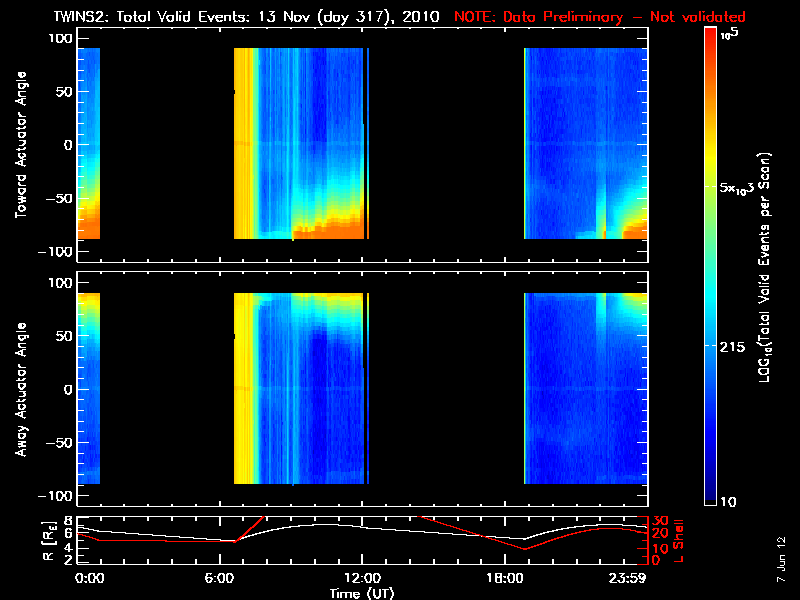Click the 'Toward Actuator Angle' axis label

(21, 144)
